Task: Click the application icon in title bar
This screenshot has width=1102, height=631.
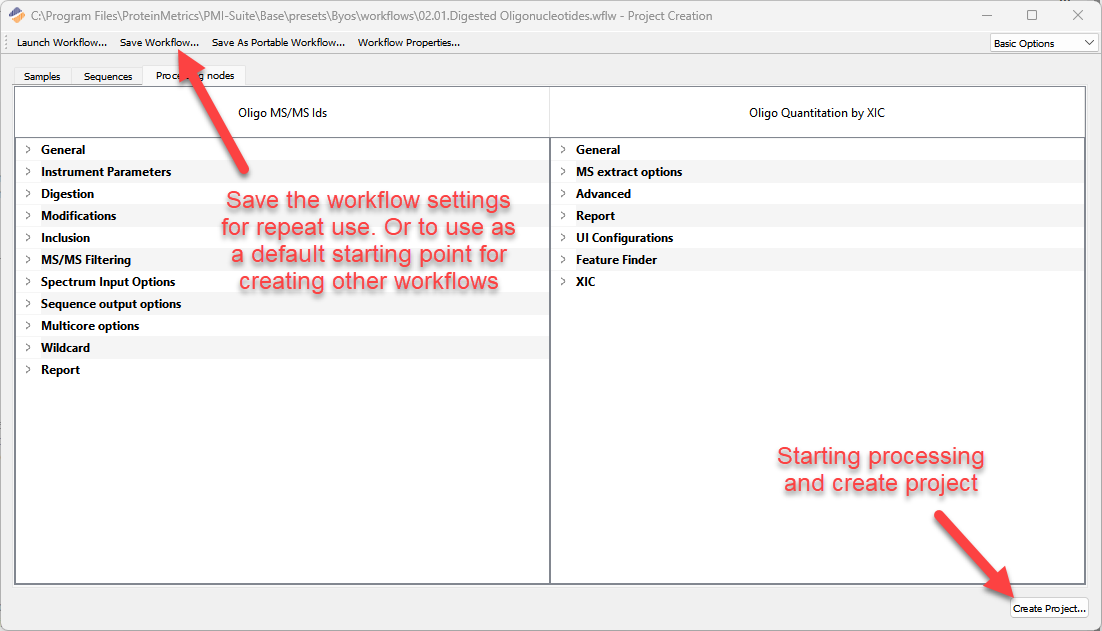Action: pyautogui.click(x=16, y=15)
